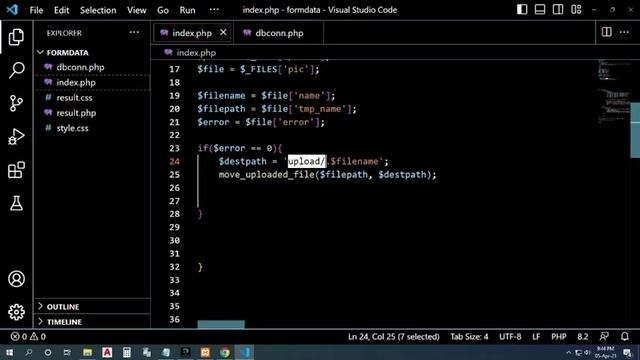Change LF end of line sequence
The height and width of the screenshot is (360, 640).
click(536, 337)
